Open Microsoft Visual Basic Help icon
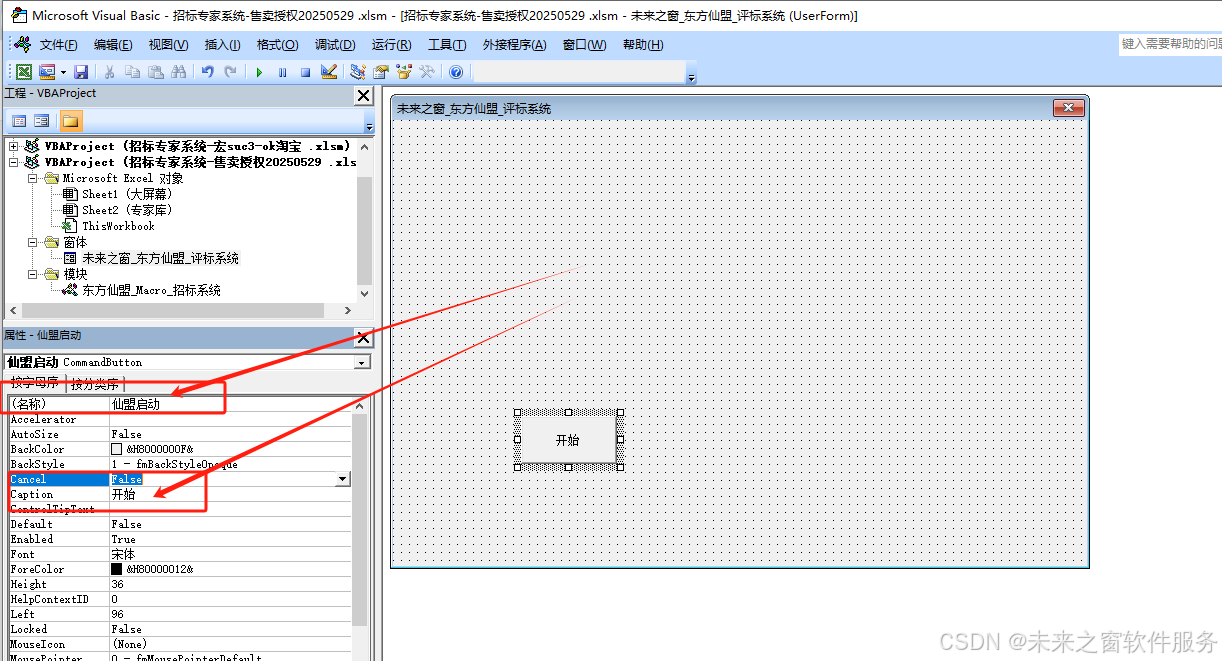 [456, 72]
